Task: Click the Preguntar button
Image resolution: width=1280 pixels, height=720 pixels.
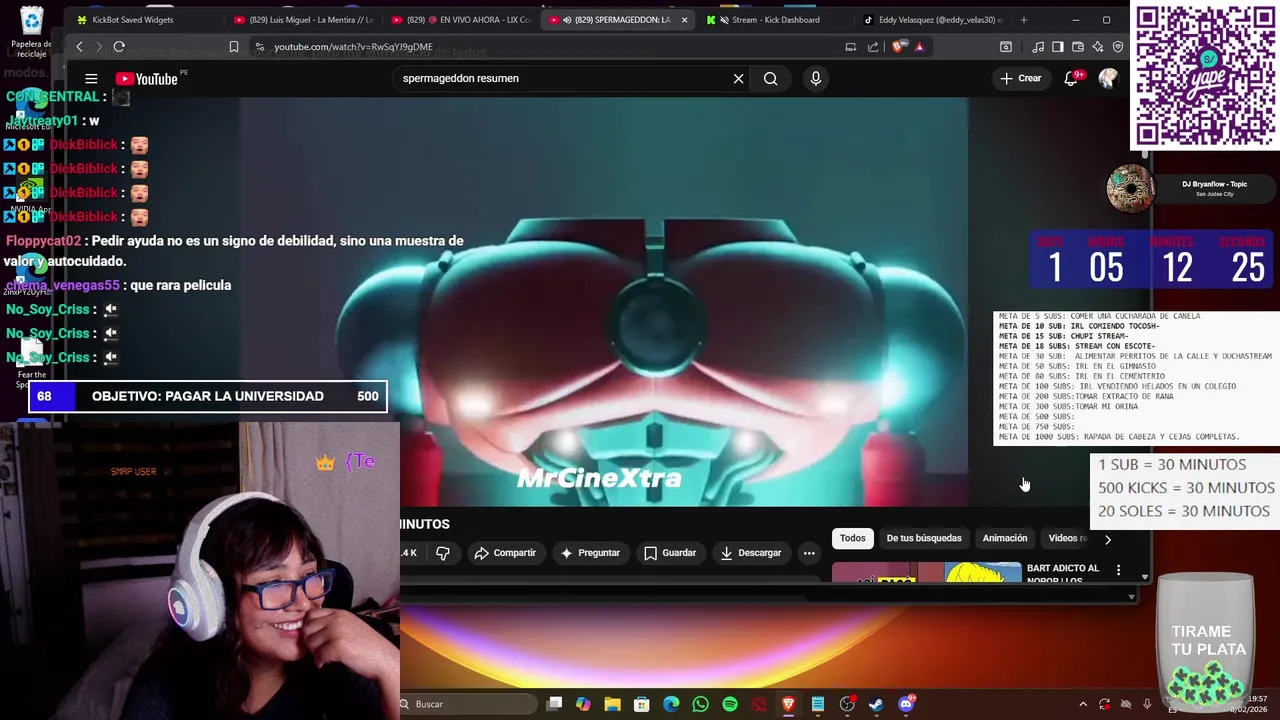Action: (x=590, y=553)
